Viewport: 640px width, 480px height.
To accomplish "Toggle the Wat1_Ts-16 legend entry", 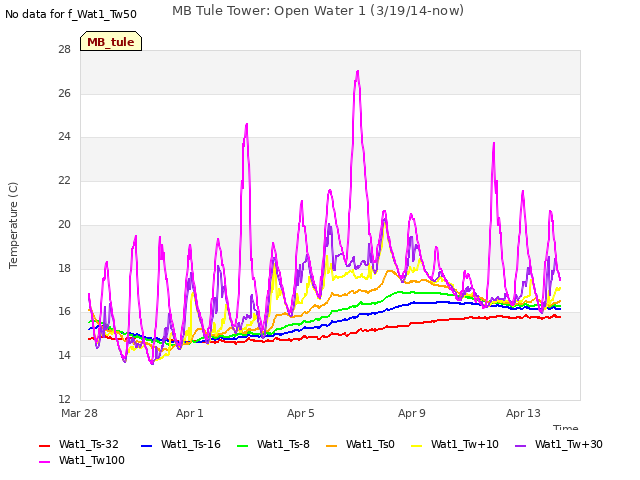I will [x=180, y=444].
